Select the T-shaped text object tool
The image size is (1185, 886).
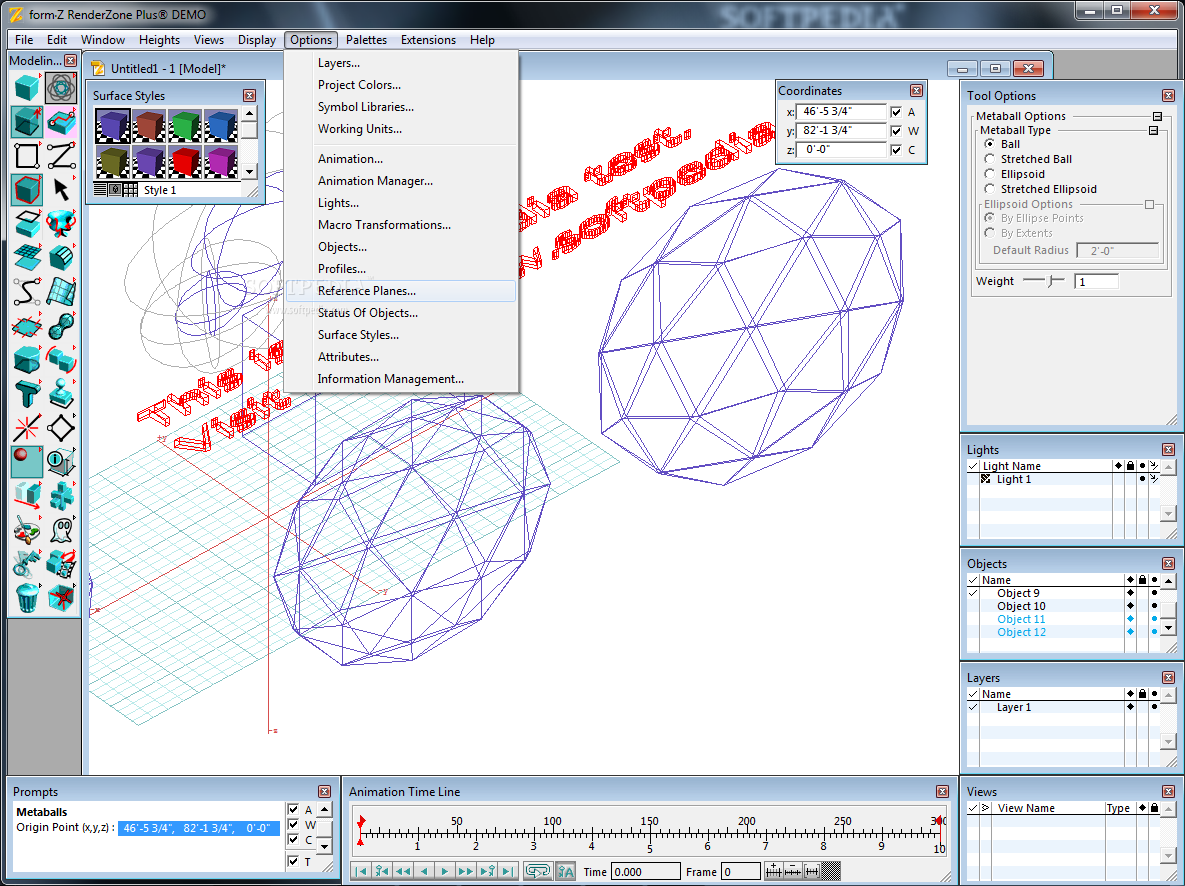click(27, 394)
